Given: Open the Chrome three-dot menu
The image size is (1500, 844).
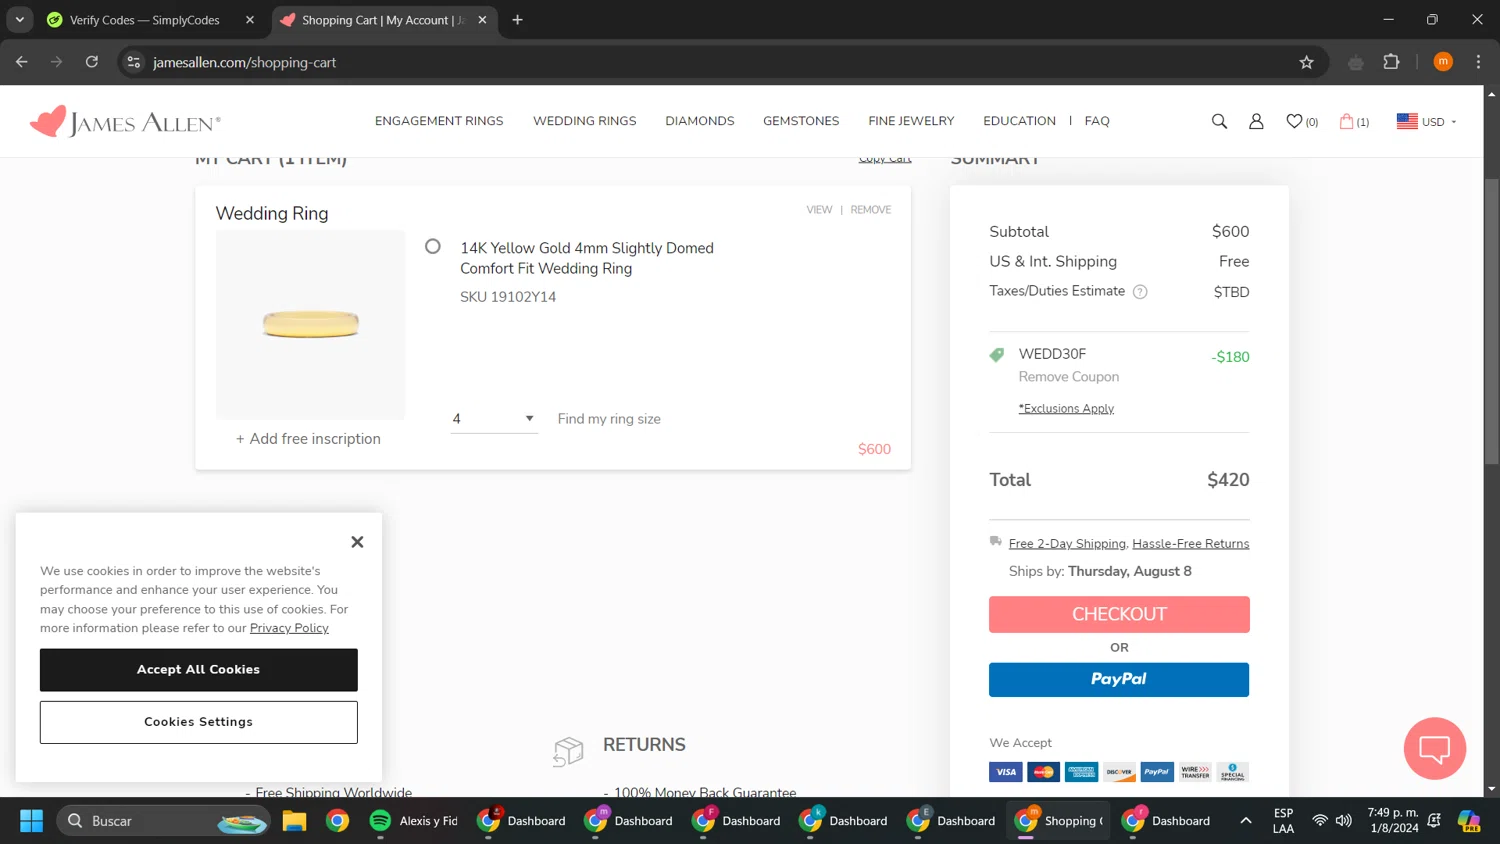Looking at the screenshot, I should click(x=1478, y=62).
